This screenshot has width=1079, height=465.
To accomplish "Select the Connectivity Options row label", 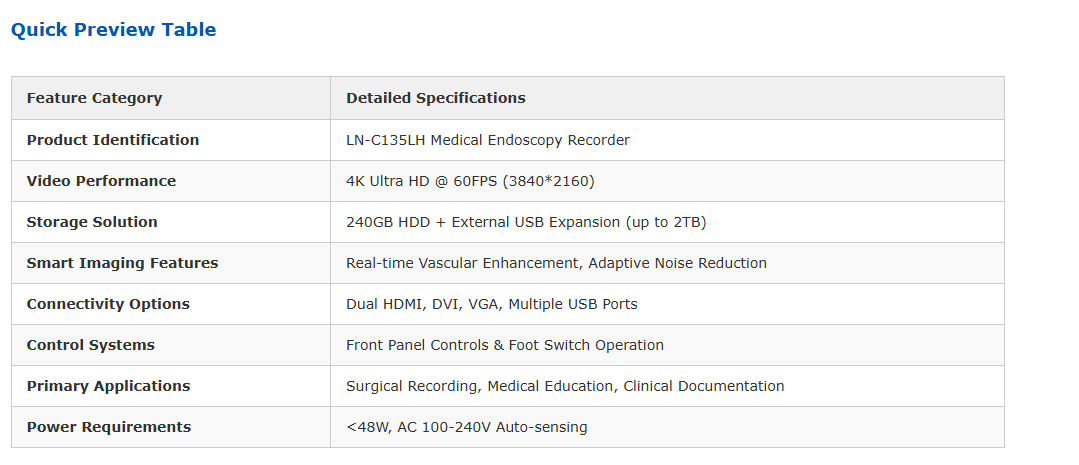I will click(108, 304).
